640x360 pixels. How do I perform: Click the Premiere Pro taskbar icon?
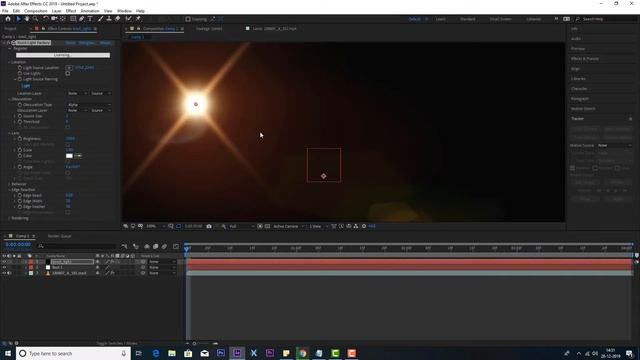click(x=270, y=353)
